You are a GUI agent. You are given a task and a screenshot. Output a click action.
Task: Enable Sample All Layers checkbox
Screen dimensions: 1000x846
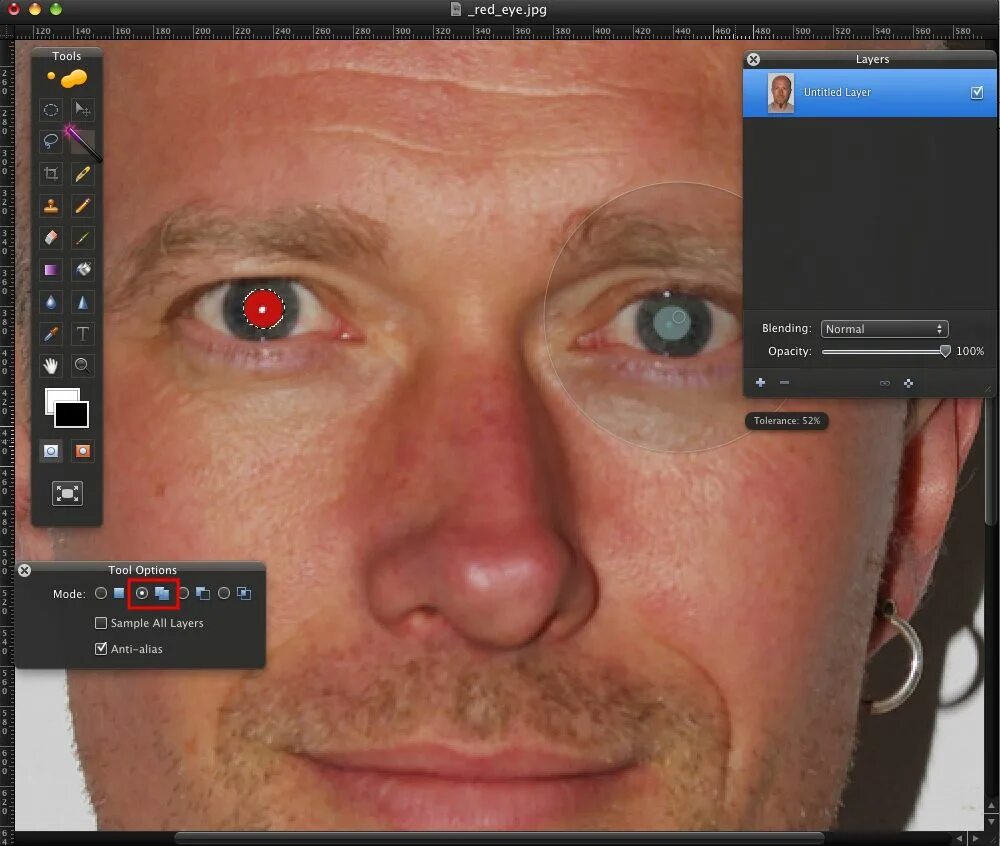101,623
